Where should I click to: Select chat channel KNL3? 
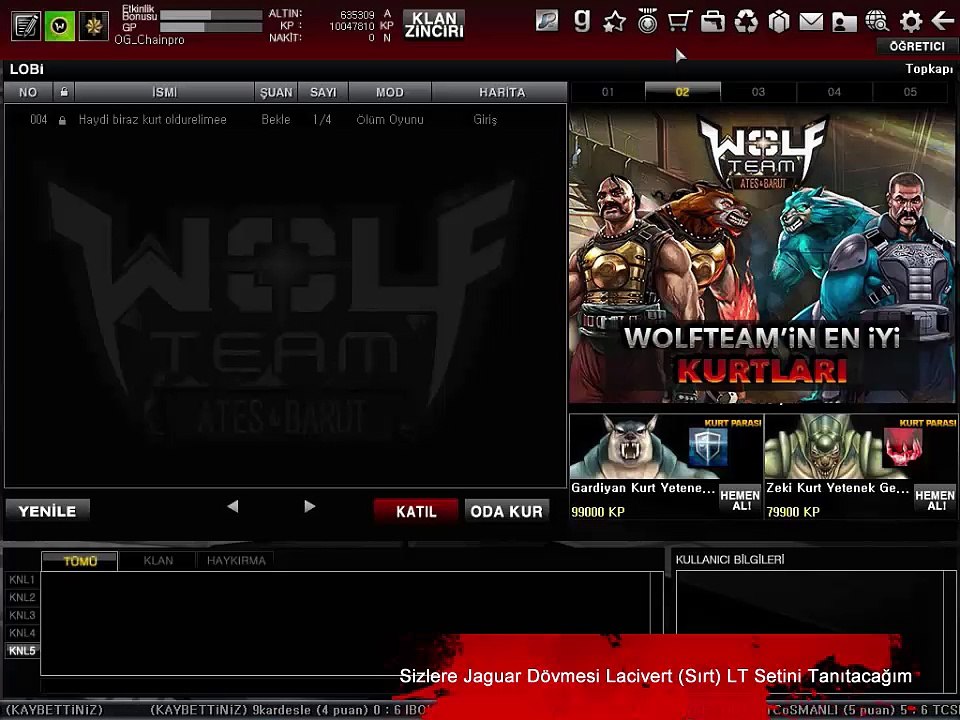pyautogui.click(x=22, y=615)
